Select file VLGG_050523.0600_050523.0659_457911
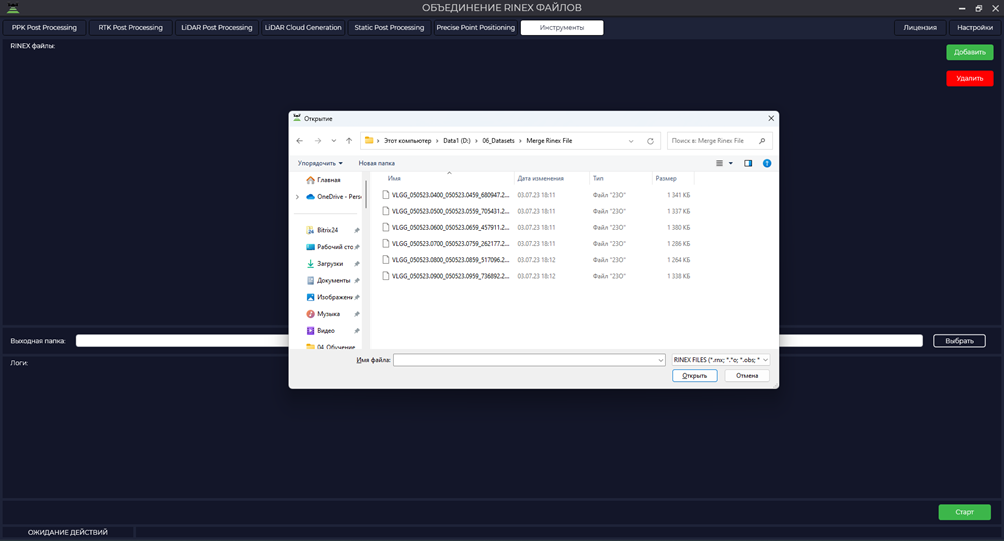 click(450, 227)
